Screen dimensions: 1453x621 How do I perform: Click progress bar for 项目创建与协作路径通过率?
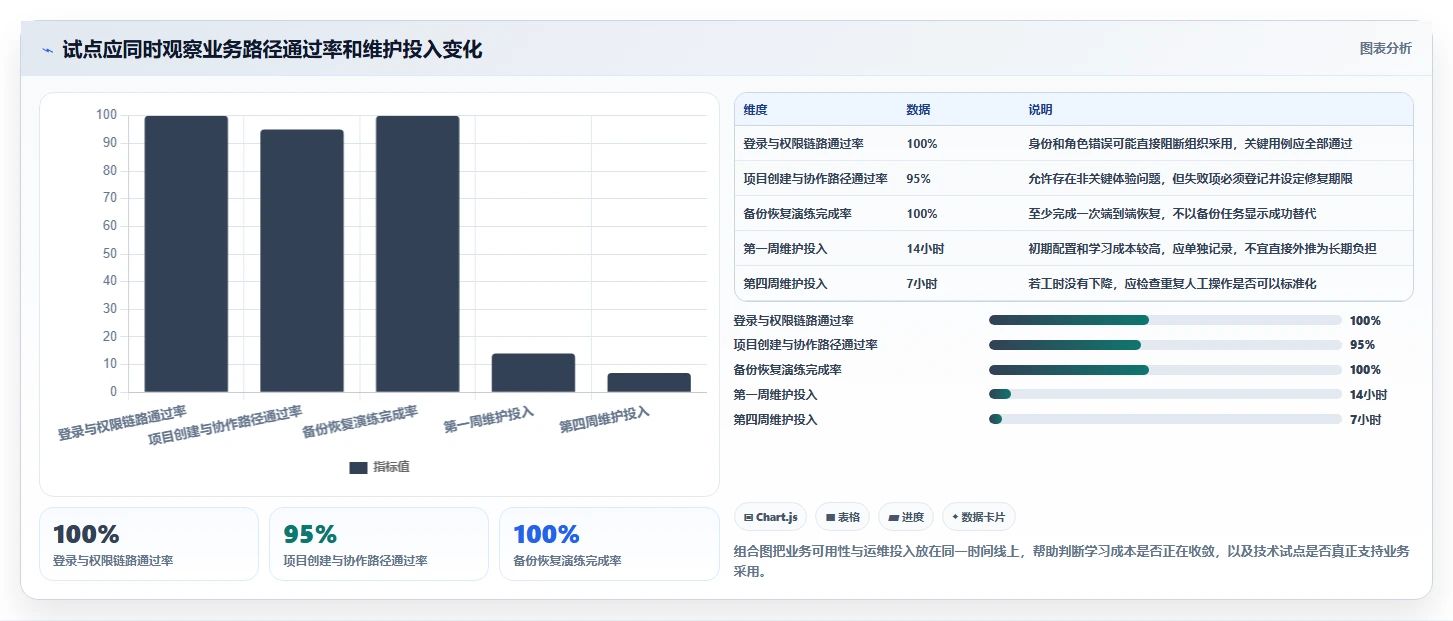point(1165,345)
